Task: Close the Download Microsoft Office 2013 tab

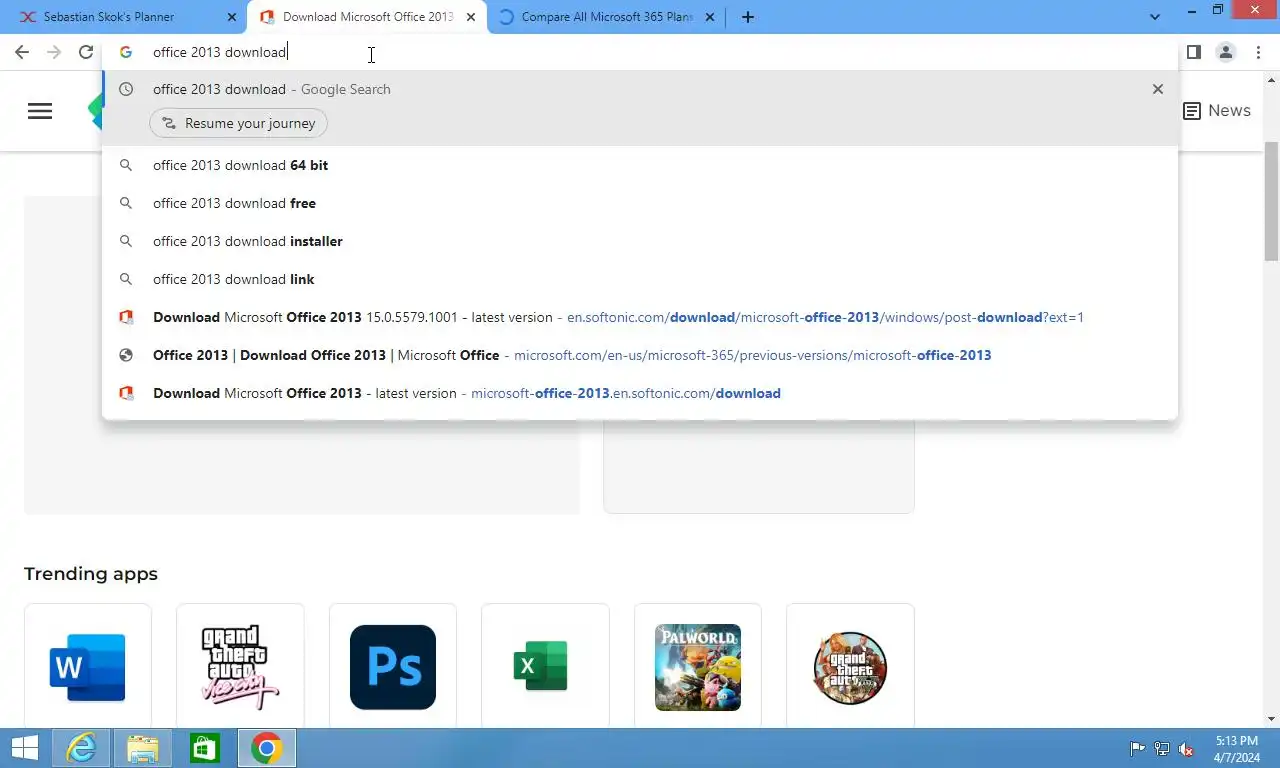Action: (x=471, y=17)
